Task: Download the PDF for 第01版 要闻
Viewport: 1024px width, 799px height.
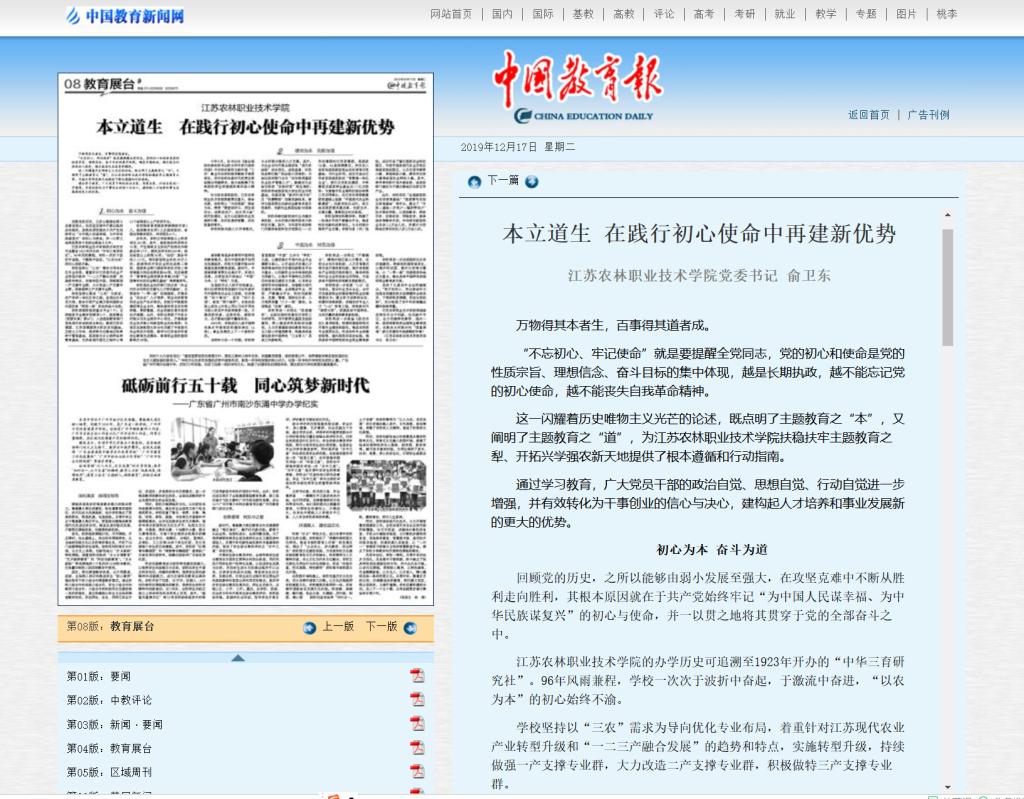Action: 417,675
